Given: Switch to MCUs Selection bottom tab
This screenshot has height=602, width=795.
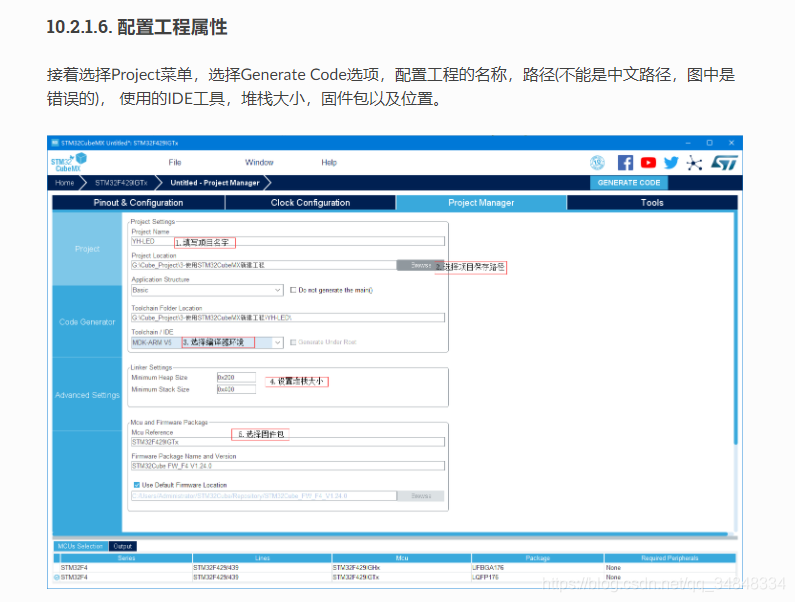Looking at the screenshot, I should [x=80, y=546].
